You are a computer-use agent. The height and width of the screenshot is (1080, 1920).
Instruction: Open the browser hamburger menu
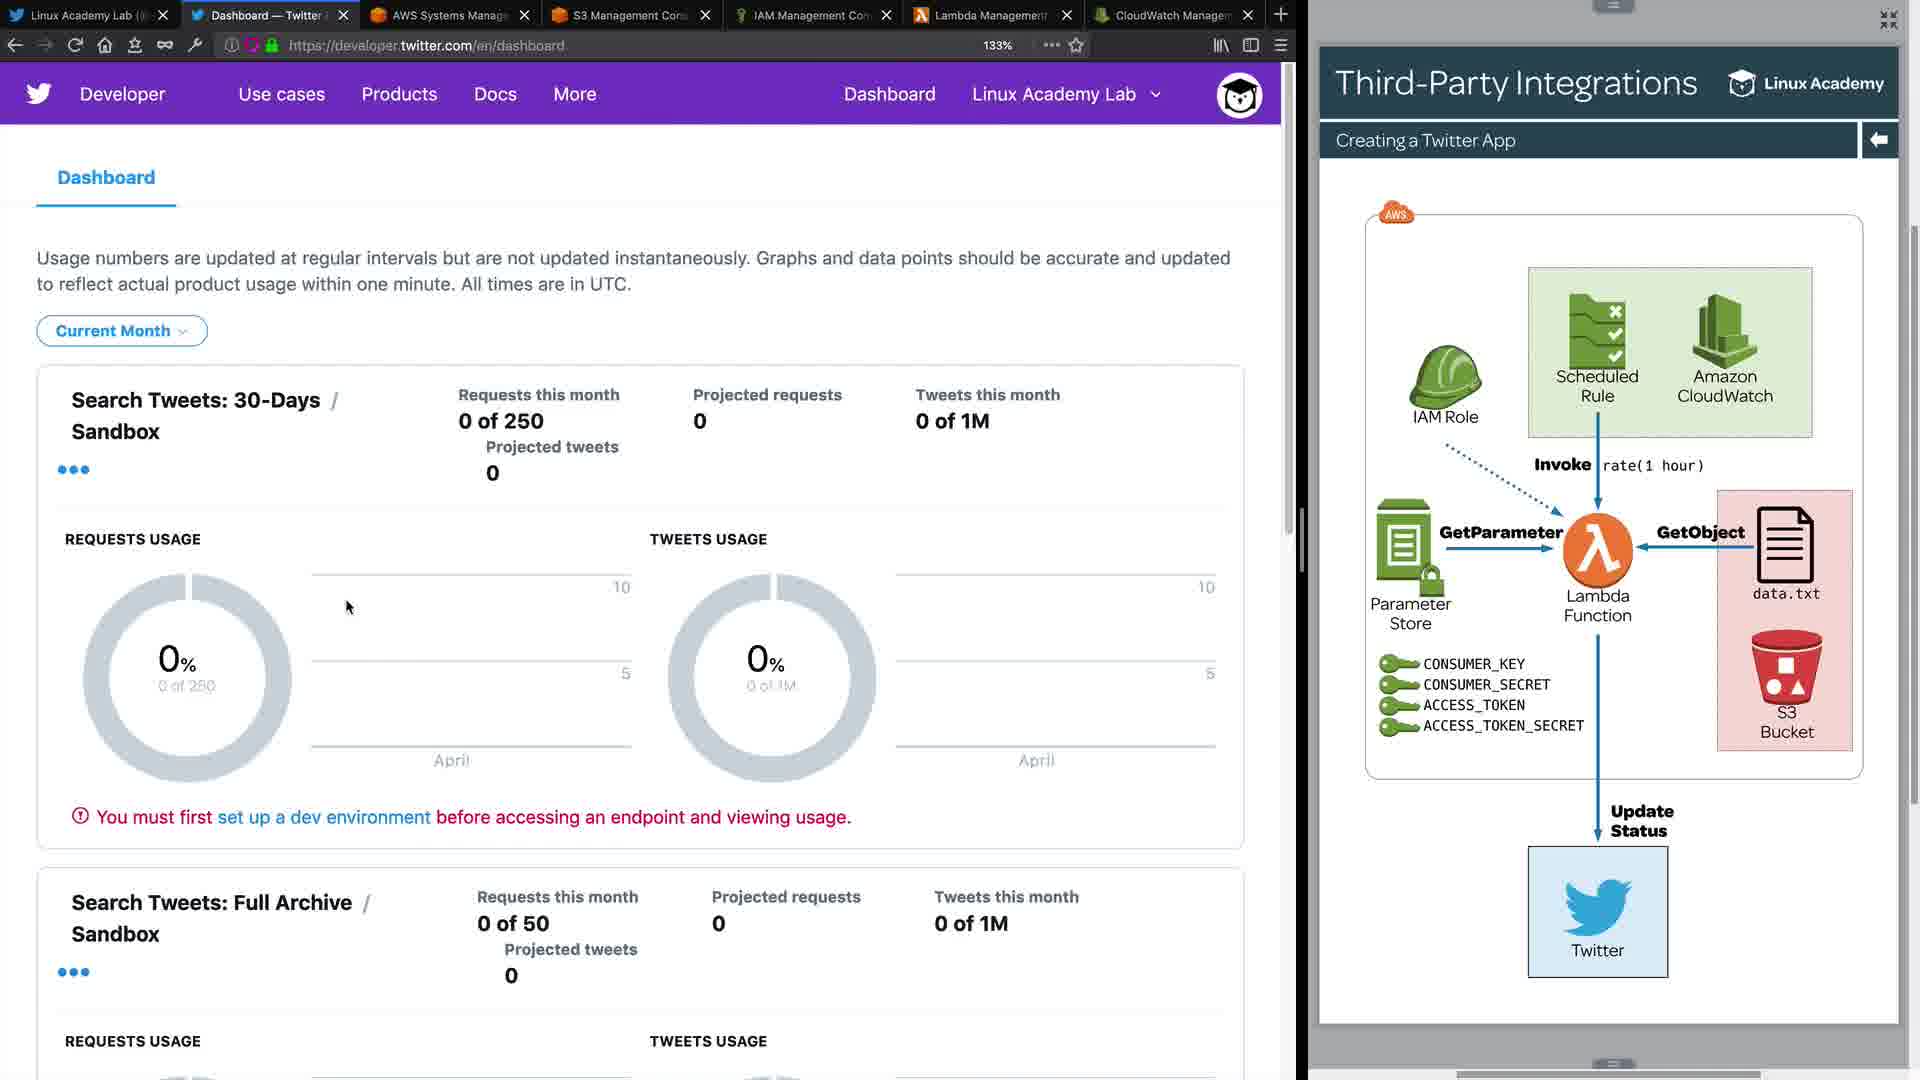click(x=1280, y=45)
